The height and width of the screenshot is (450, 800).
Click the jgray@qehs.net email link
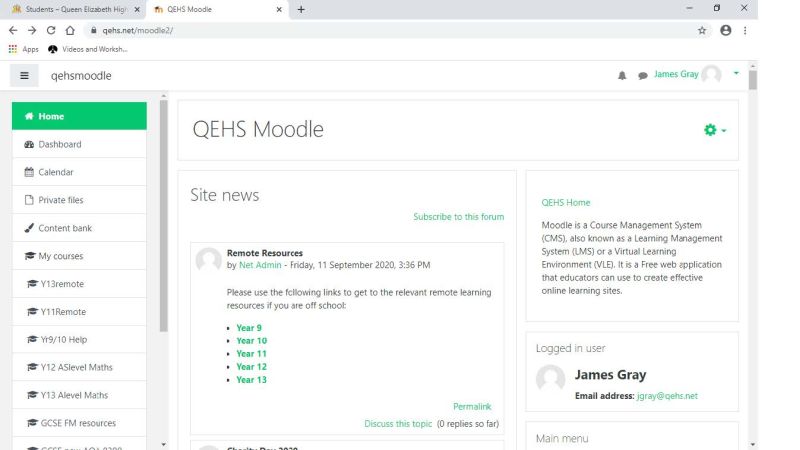click(x=667, y=396)
